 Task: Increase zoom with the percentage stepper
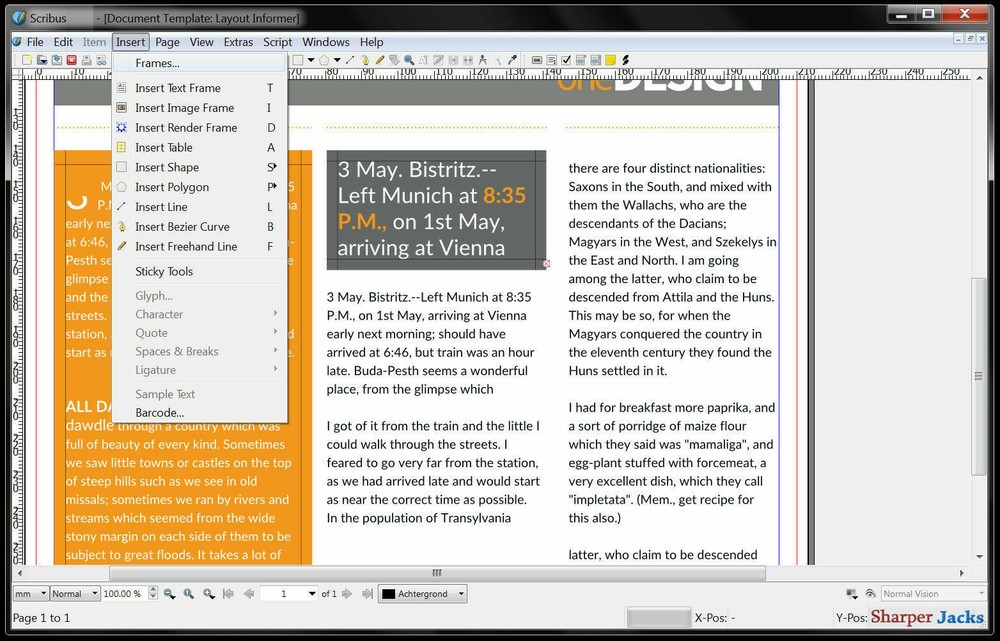pos(152,590)
